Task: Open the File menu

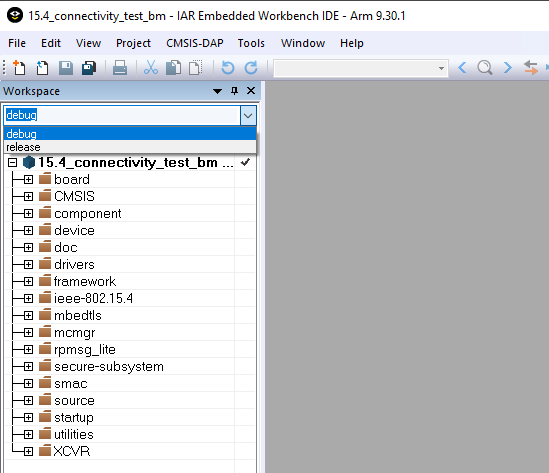Action: [17, 43]
